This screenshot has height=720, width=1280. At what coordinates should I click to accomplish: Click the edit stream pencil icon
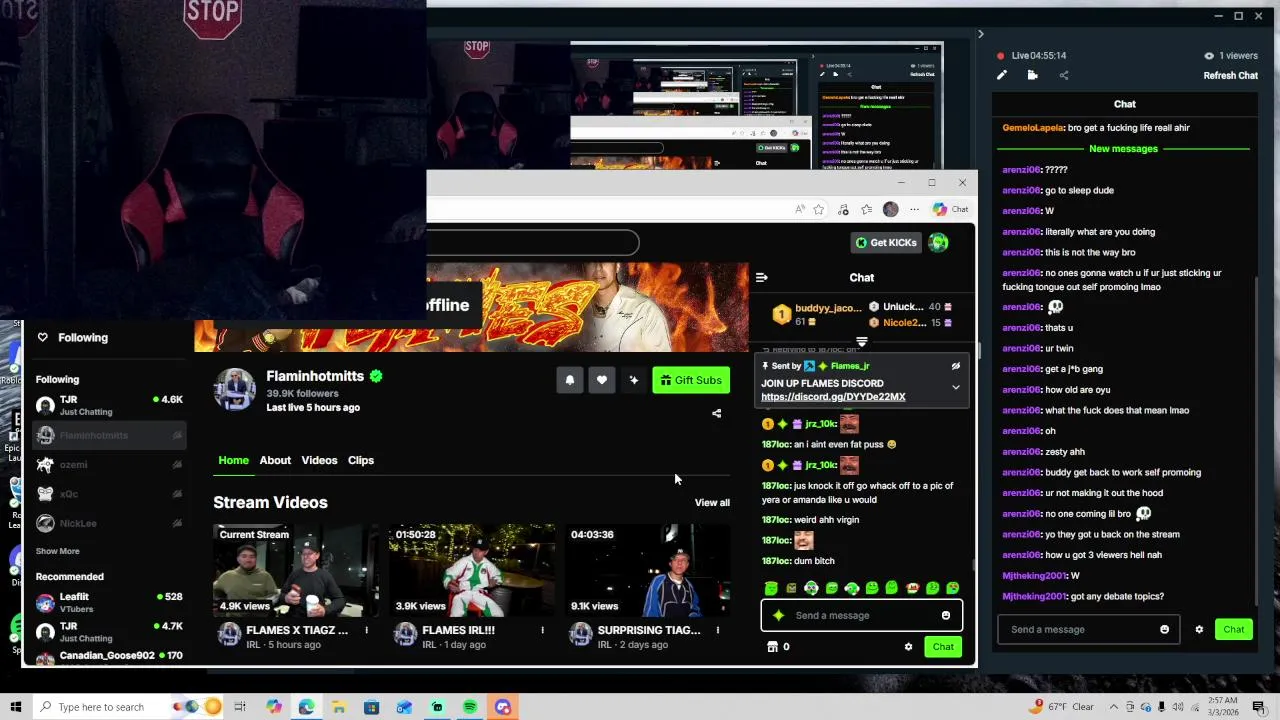[x=1002, y=75]
